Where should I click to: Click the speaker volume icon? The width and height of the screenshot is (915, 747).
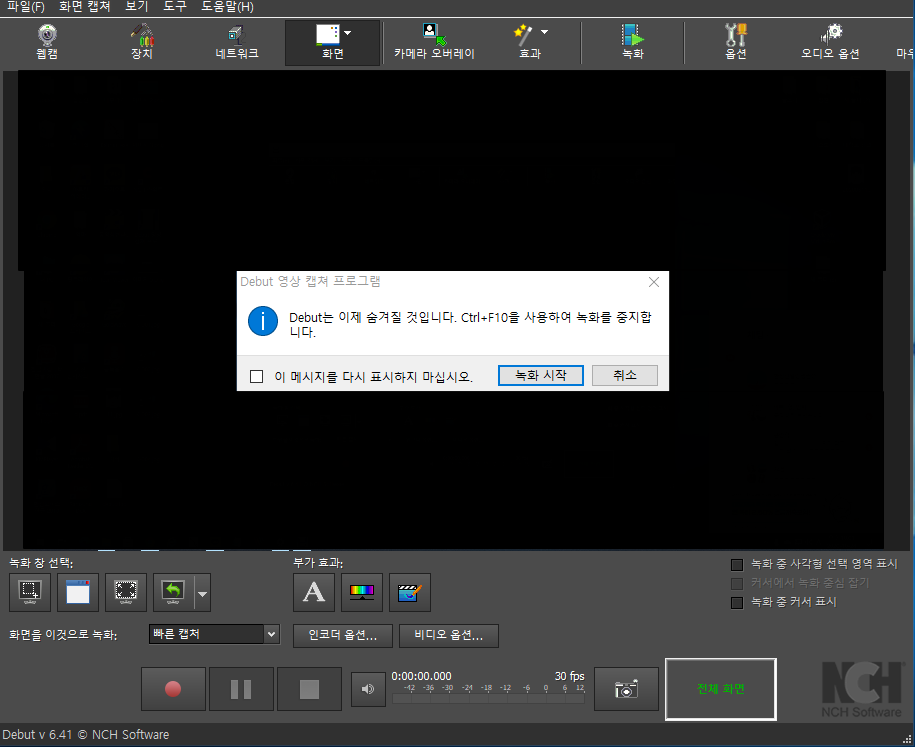click(368, 689)
